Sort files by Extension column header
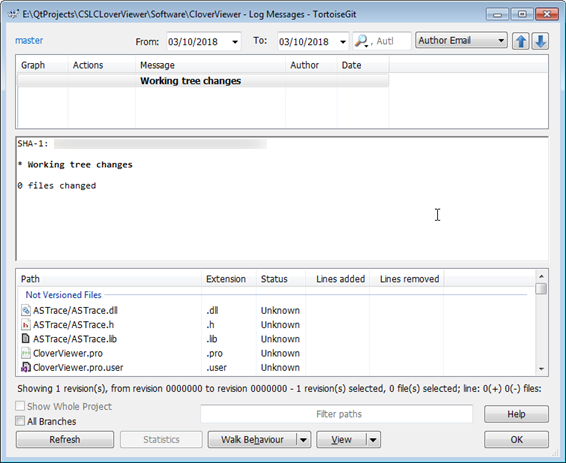The image size is (566, 463). [229, 279]
